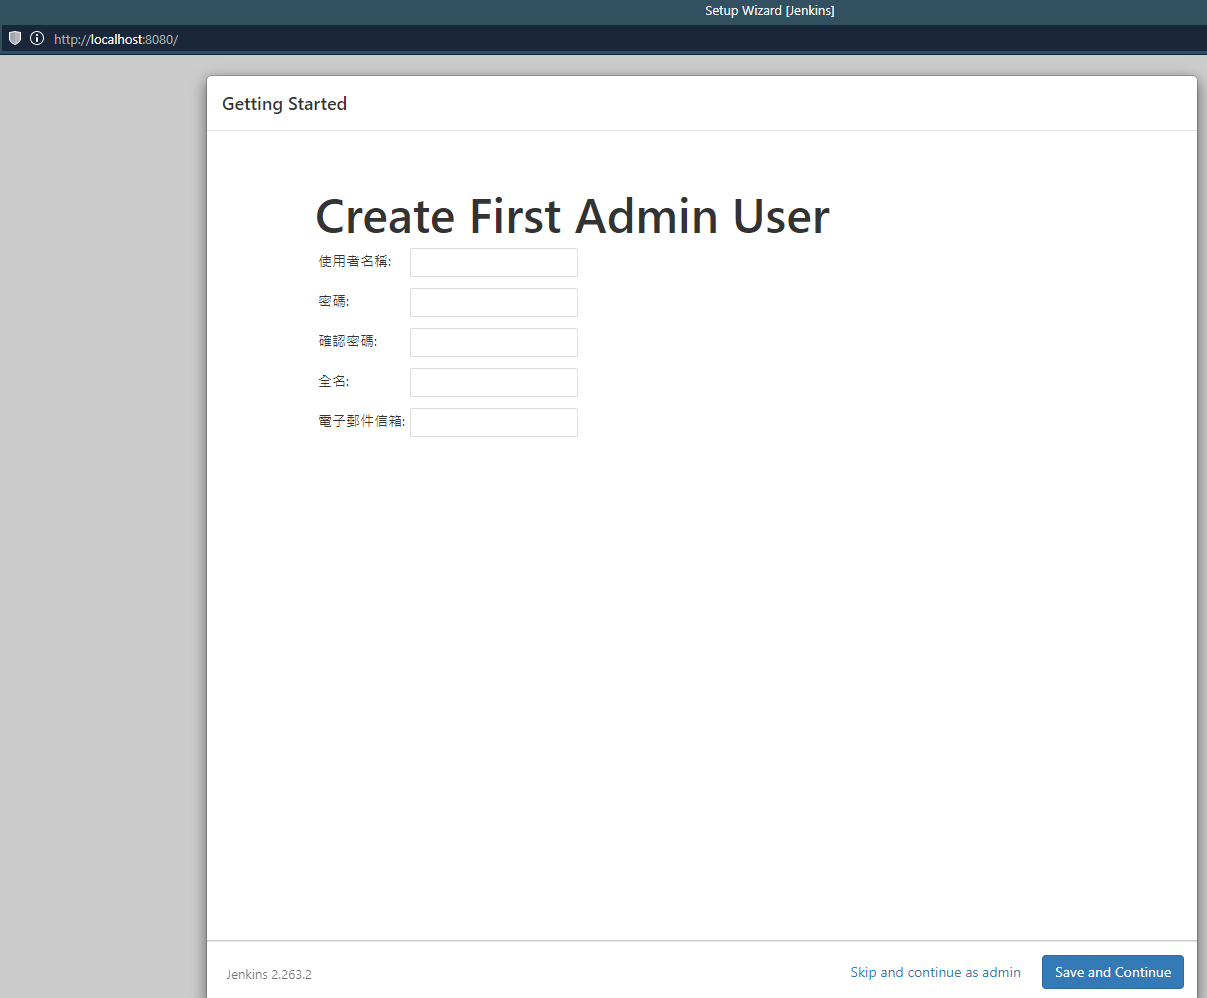Viewport: 1207px width, 998px height.
Task: Focus the 密碼 password field
Action: (x=494, y=302)
